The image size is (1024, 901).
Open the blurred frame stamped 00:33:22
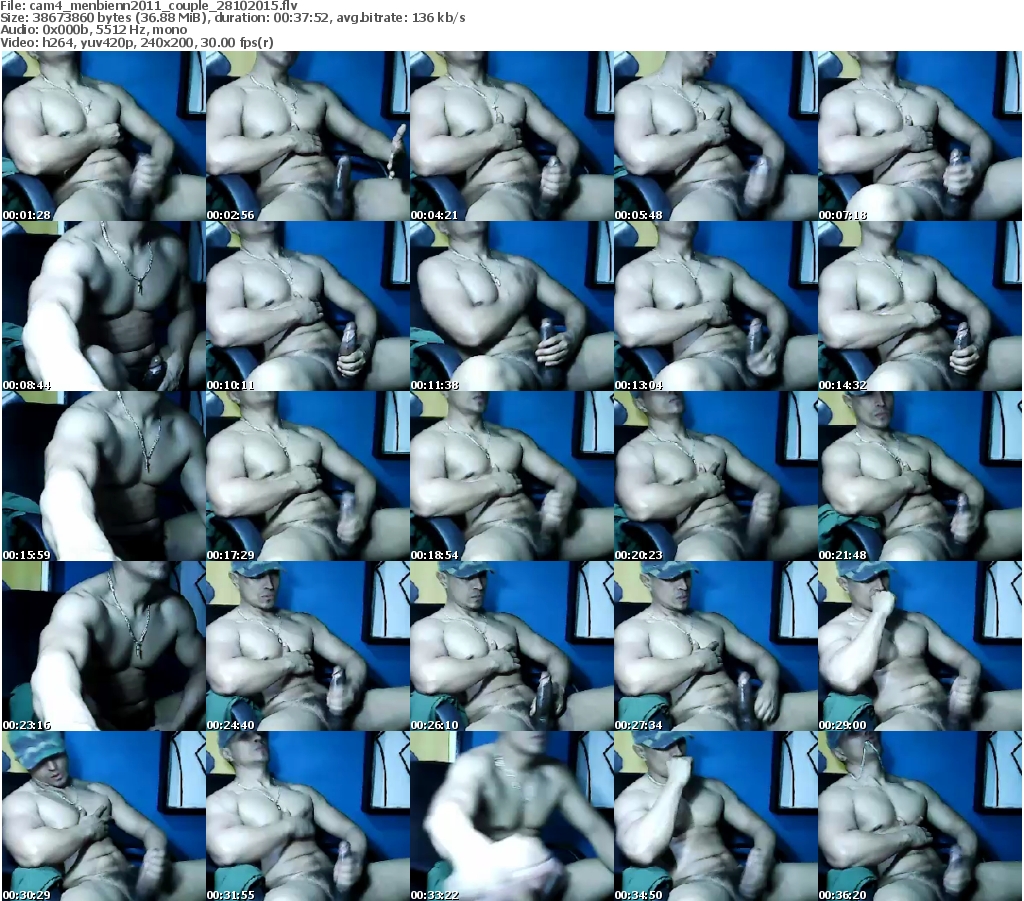tap(511, 816)
